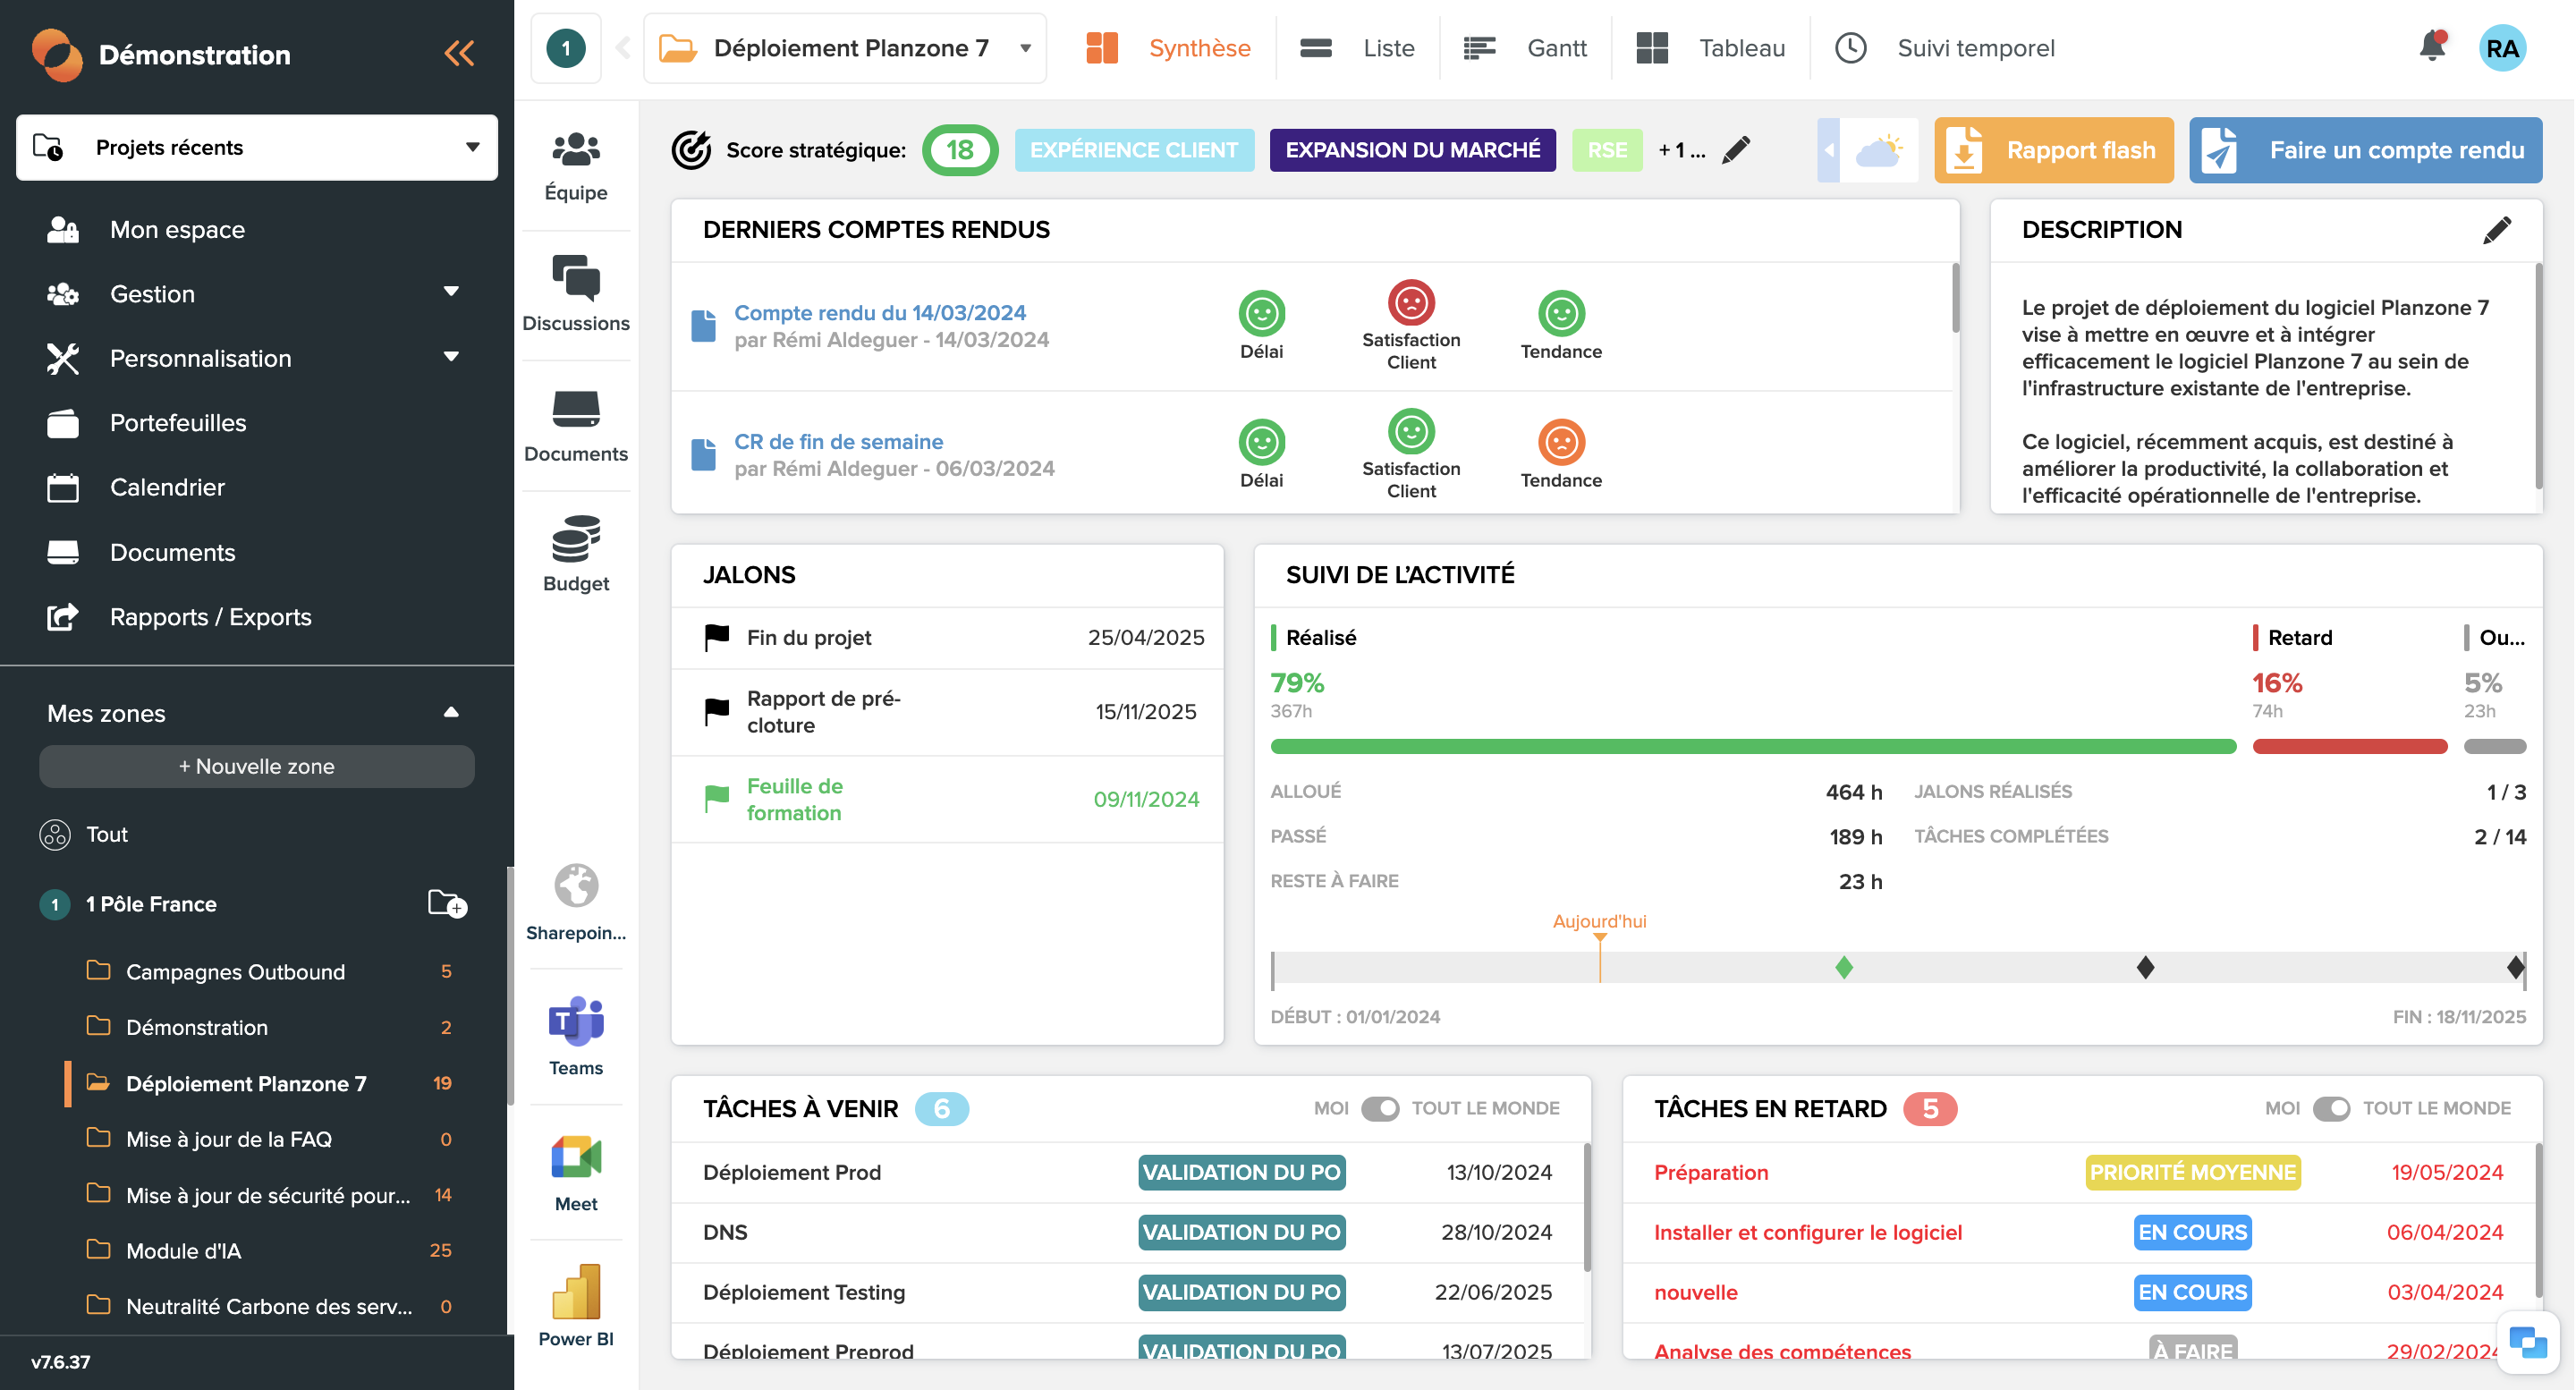
Task: Open Compte rendu du 14/03/2024 link
Action: click(880, 313)
